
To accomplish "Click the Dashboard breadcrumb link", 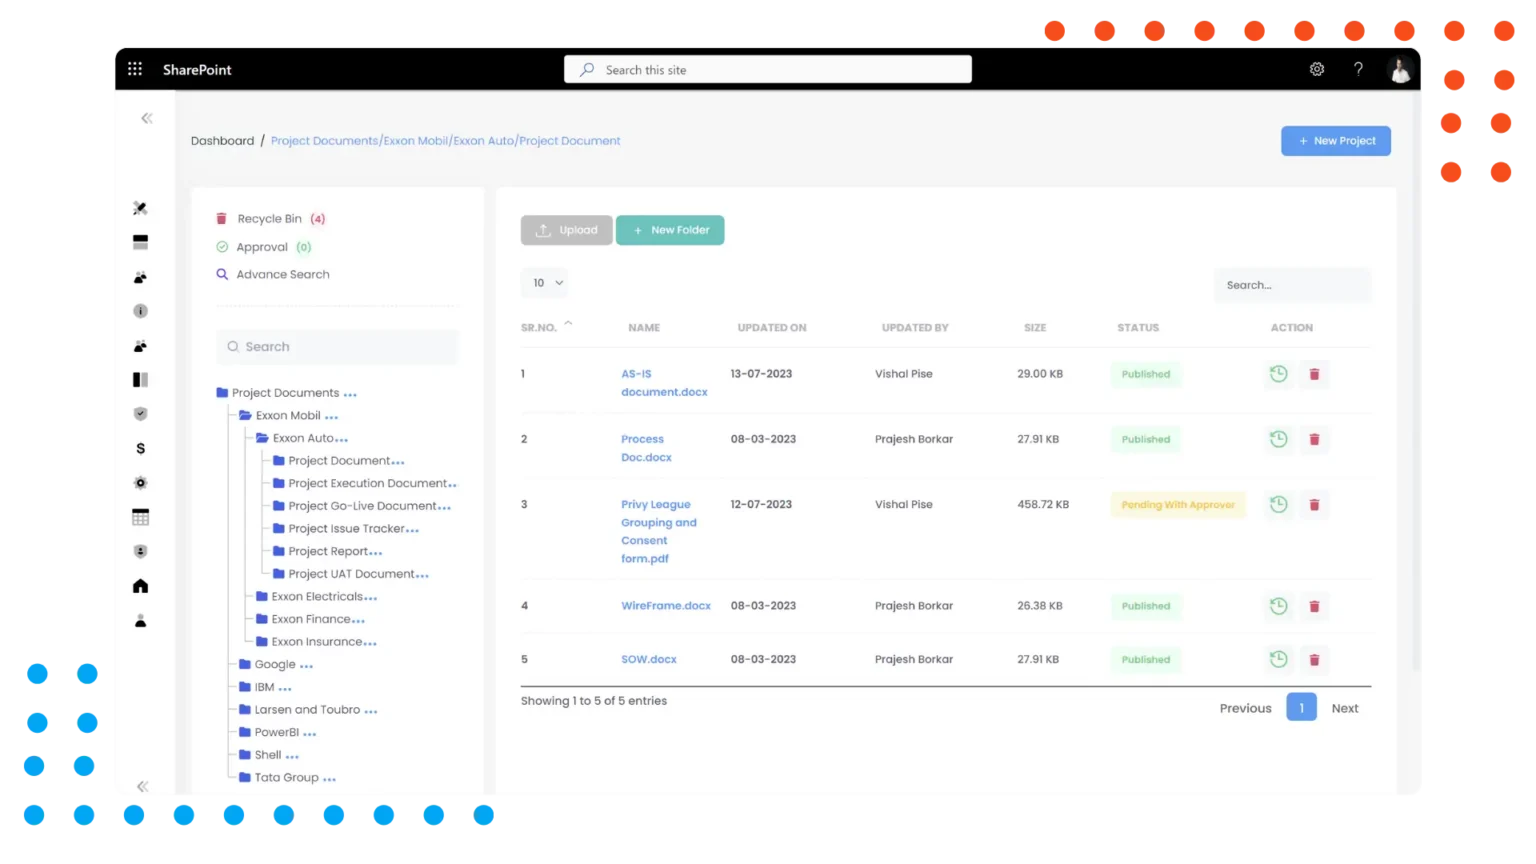I will pos(222,141).
